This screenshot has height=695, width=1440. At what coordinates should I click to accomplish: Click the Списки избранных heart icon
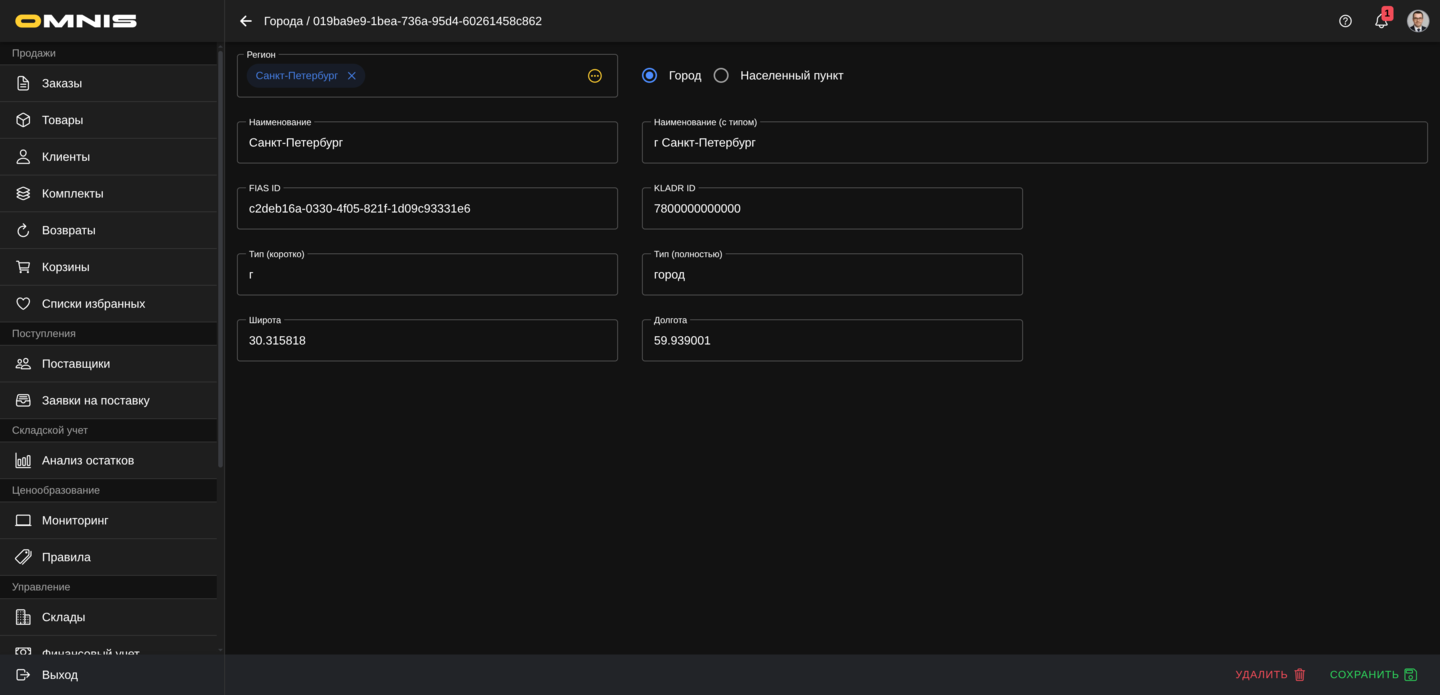[23, 304]
